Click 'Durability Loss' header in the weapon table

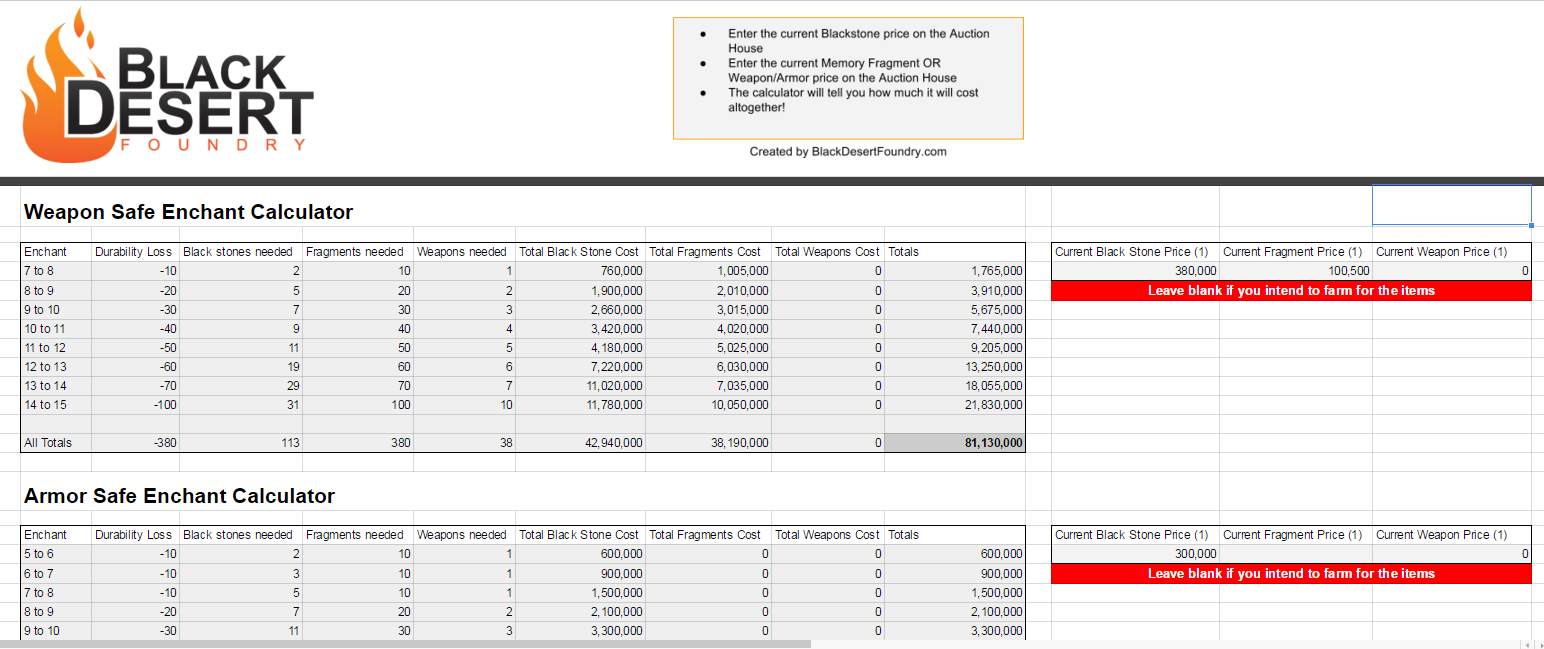point(134,252)
